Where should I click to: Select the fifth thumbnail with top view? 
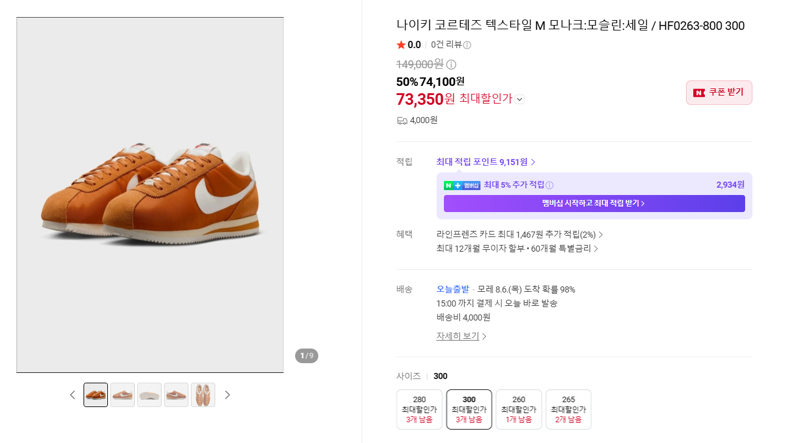tap(203, 395)
